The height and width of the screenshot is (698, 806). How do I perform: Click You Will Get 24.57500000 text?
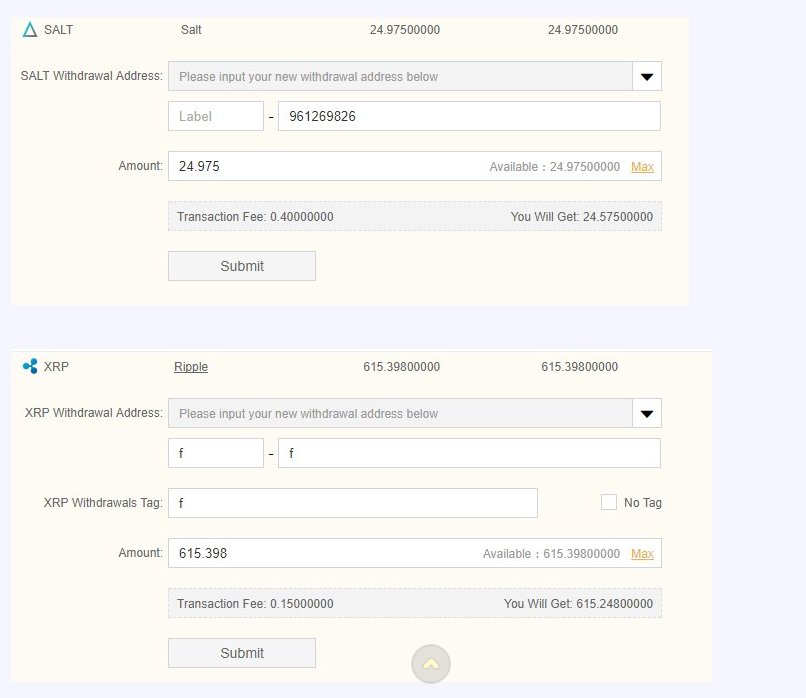[582, 216]
